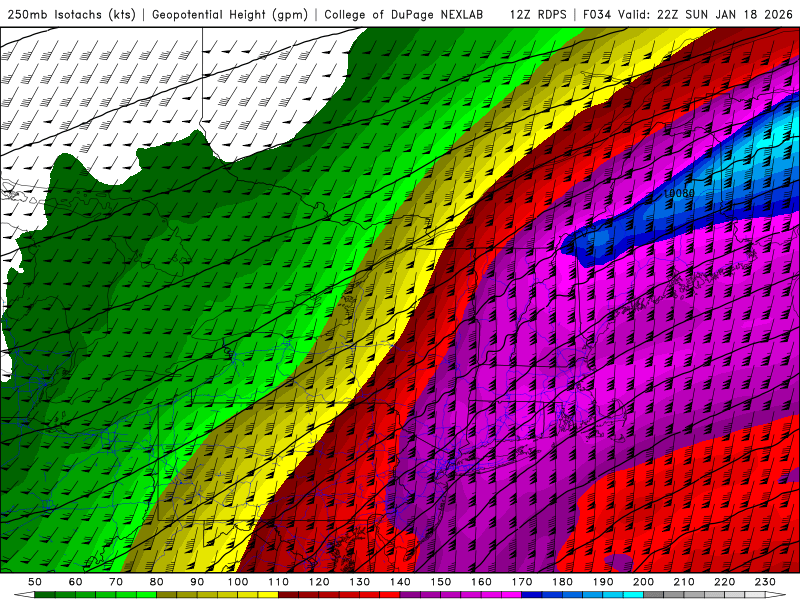Click the legend value "220"

(x=724, y=582)
